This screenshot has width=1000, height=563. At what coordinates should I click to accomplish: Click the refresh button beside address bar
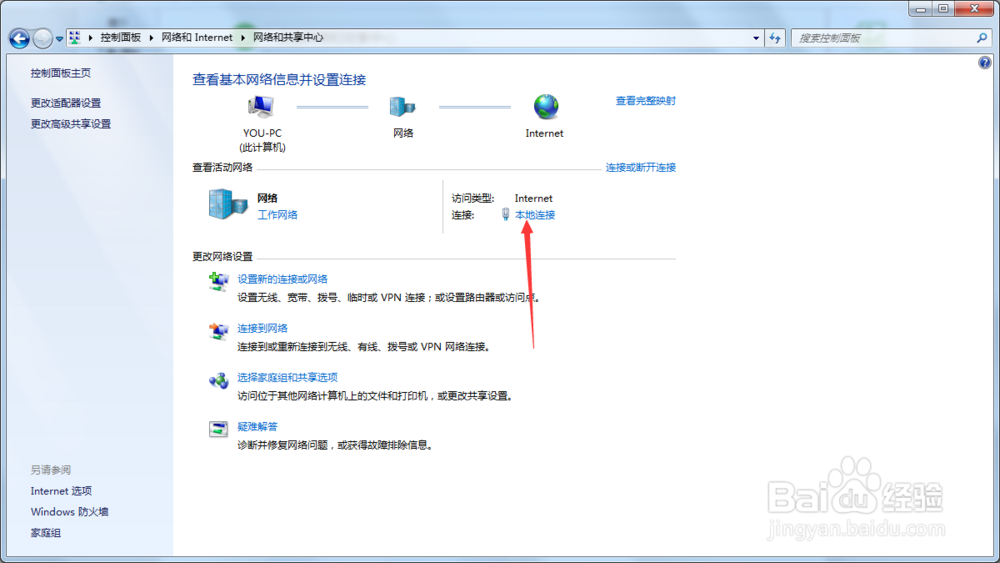(775, 38)
